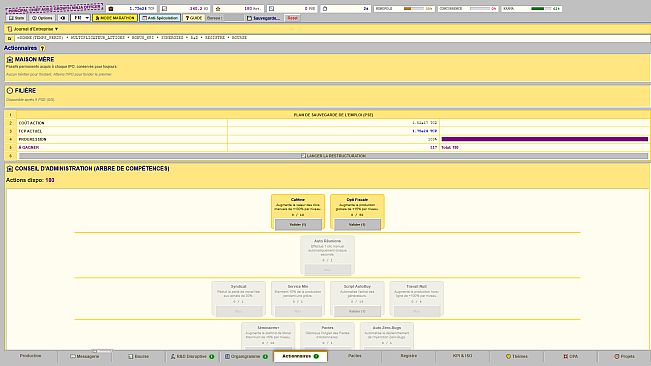Open the Options menu
The height and width of the screenshot is (366, 651).
click(43, 18)
